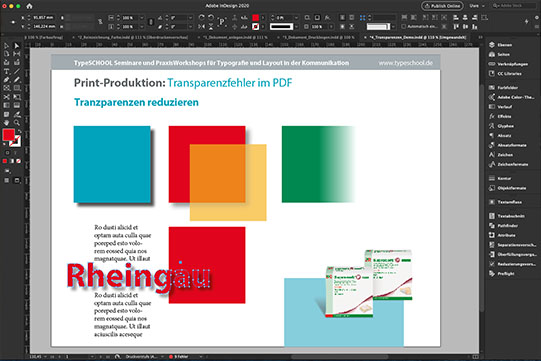Switch to the 2_Kennzeichnung_Farbe.indd tab

(x=132, y=37)
